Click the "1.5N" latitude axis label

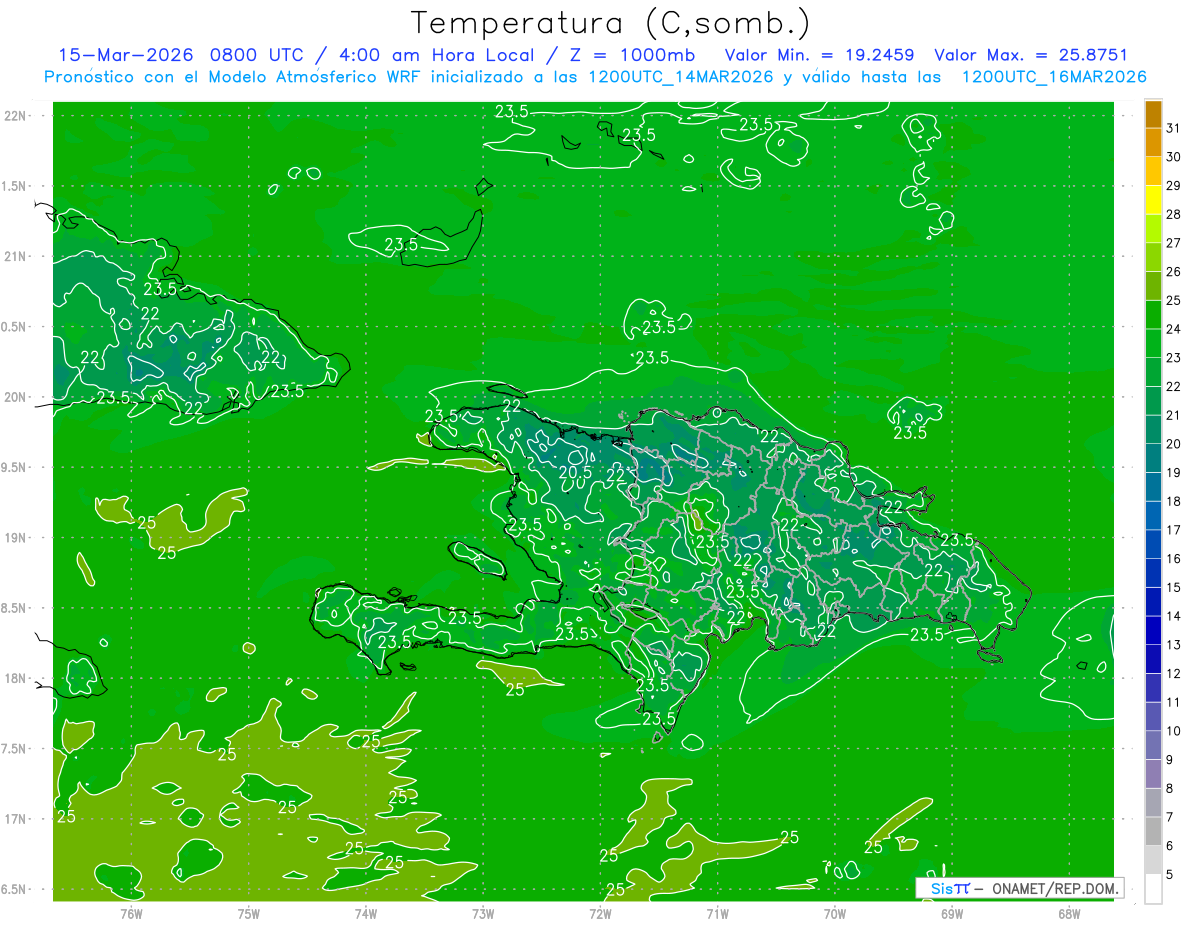[16, 186]
